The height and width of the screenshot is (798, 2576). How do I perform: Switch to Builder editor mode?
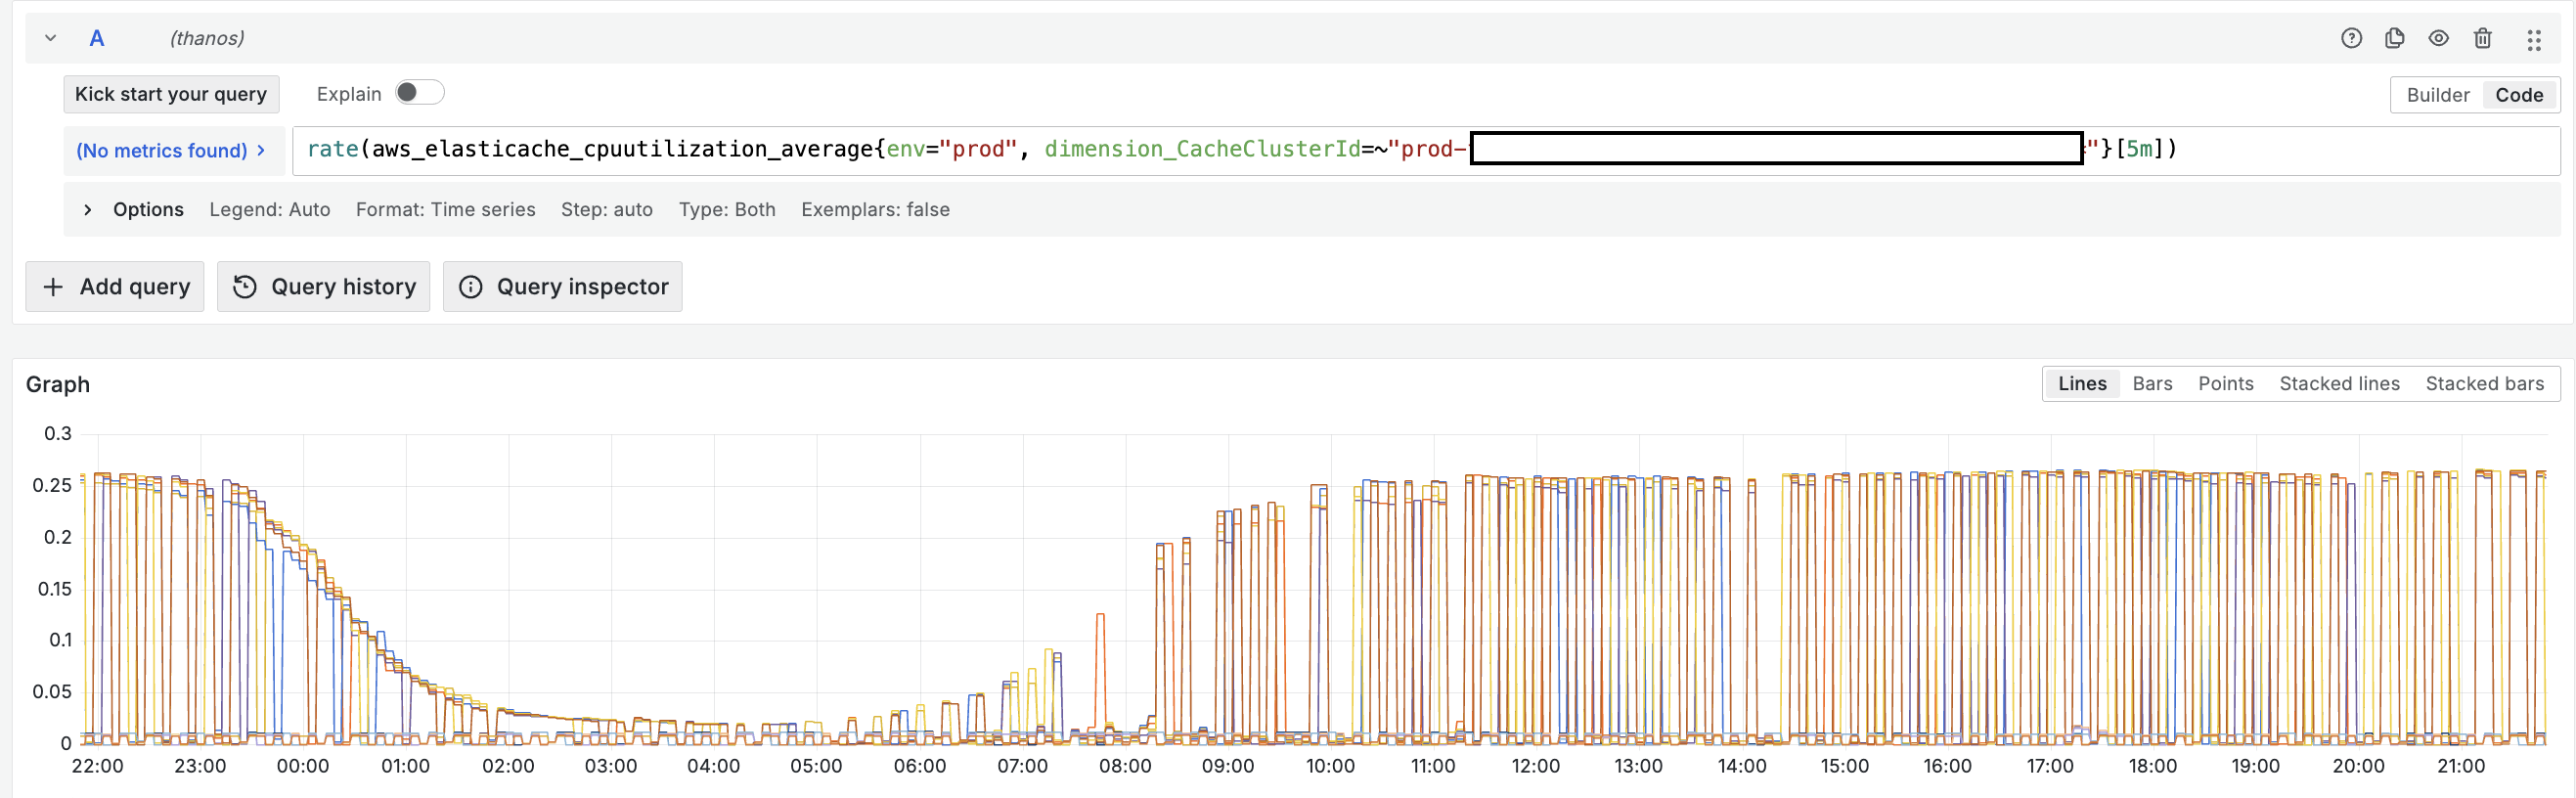tap(2437, 95)
